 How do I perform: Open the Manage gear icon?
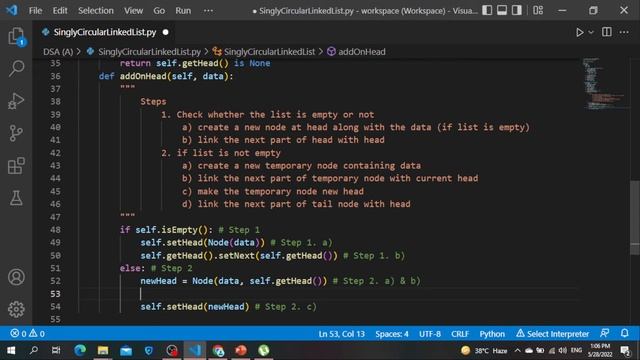point(16,309)
